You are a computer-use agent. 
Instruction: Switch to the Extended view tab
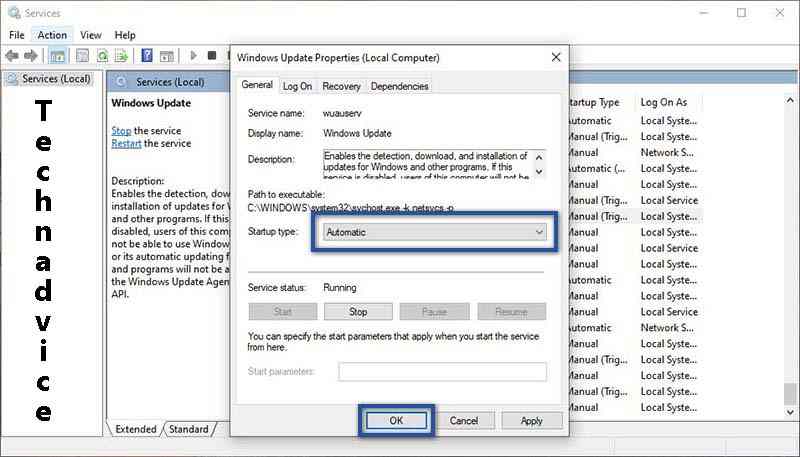(136, 429)
